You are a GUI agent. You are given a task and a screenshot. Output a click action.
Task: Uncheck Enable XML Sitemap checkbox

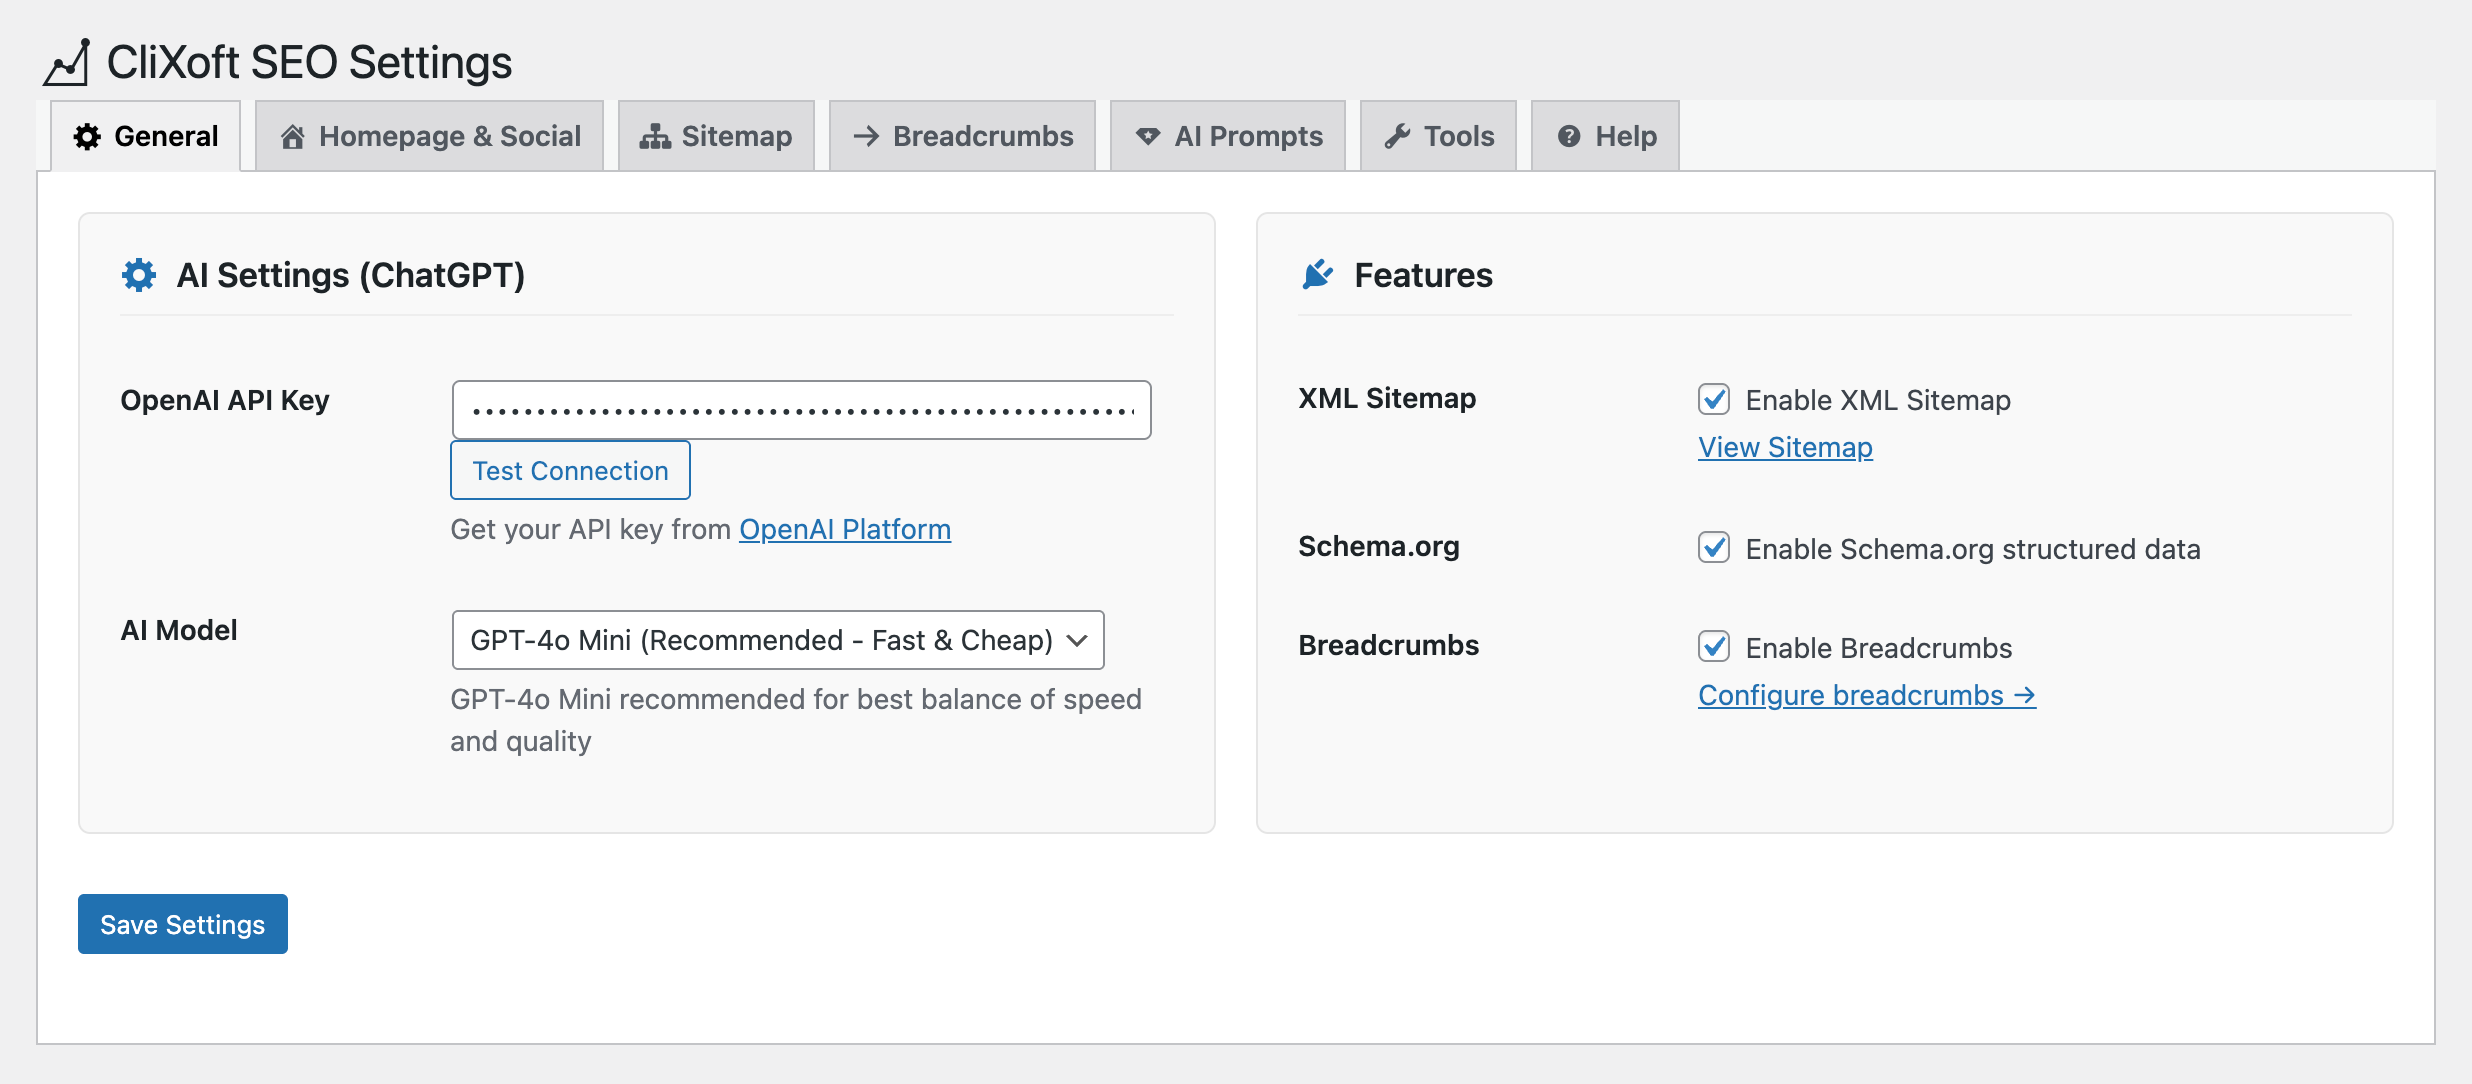pyautogui.click(x=1714, y=399)
